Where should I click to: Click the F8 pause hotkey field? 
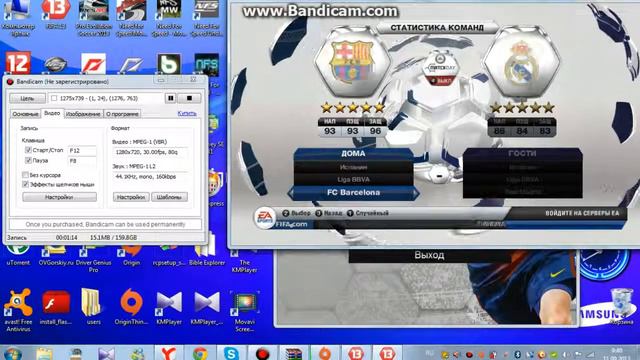[82, 161]
